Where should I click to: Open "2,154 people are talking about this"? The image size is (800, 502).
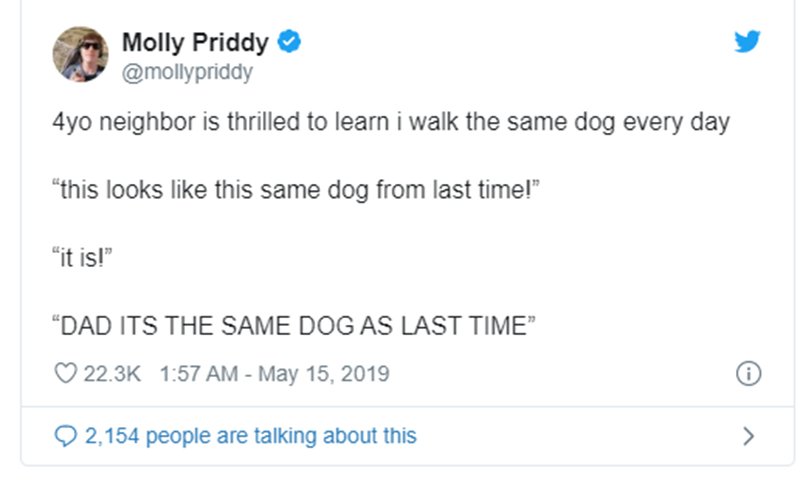[251, 436]
